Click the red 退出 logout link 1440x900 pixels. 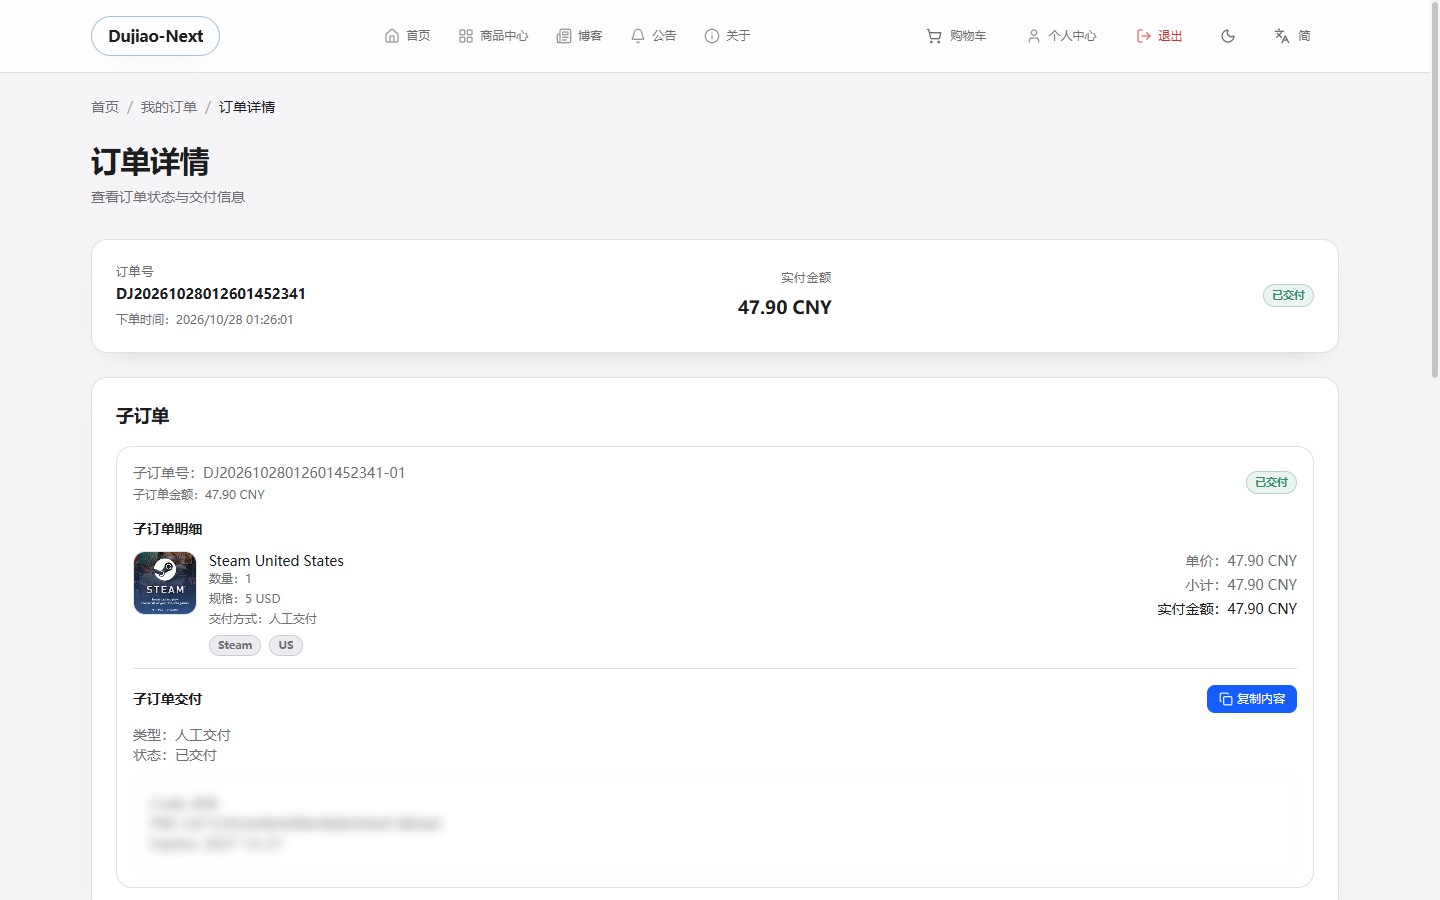click(x=1159, y=36)
